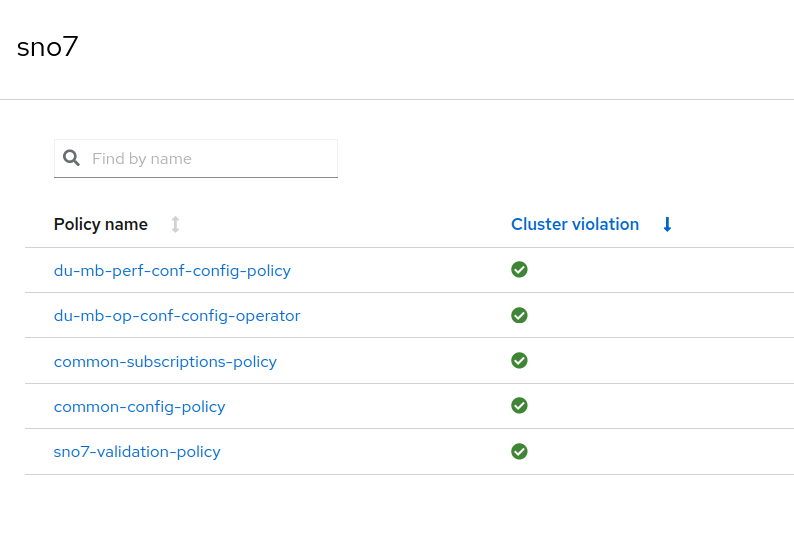Open the sno7-validation-policy link
Image resolution: width=794 pixels, height=549 pixels.
137,452
